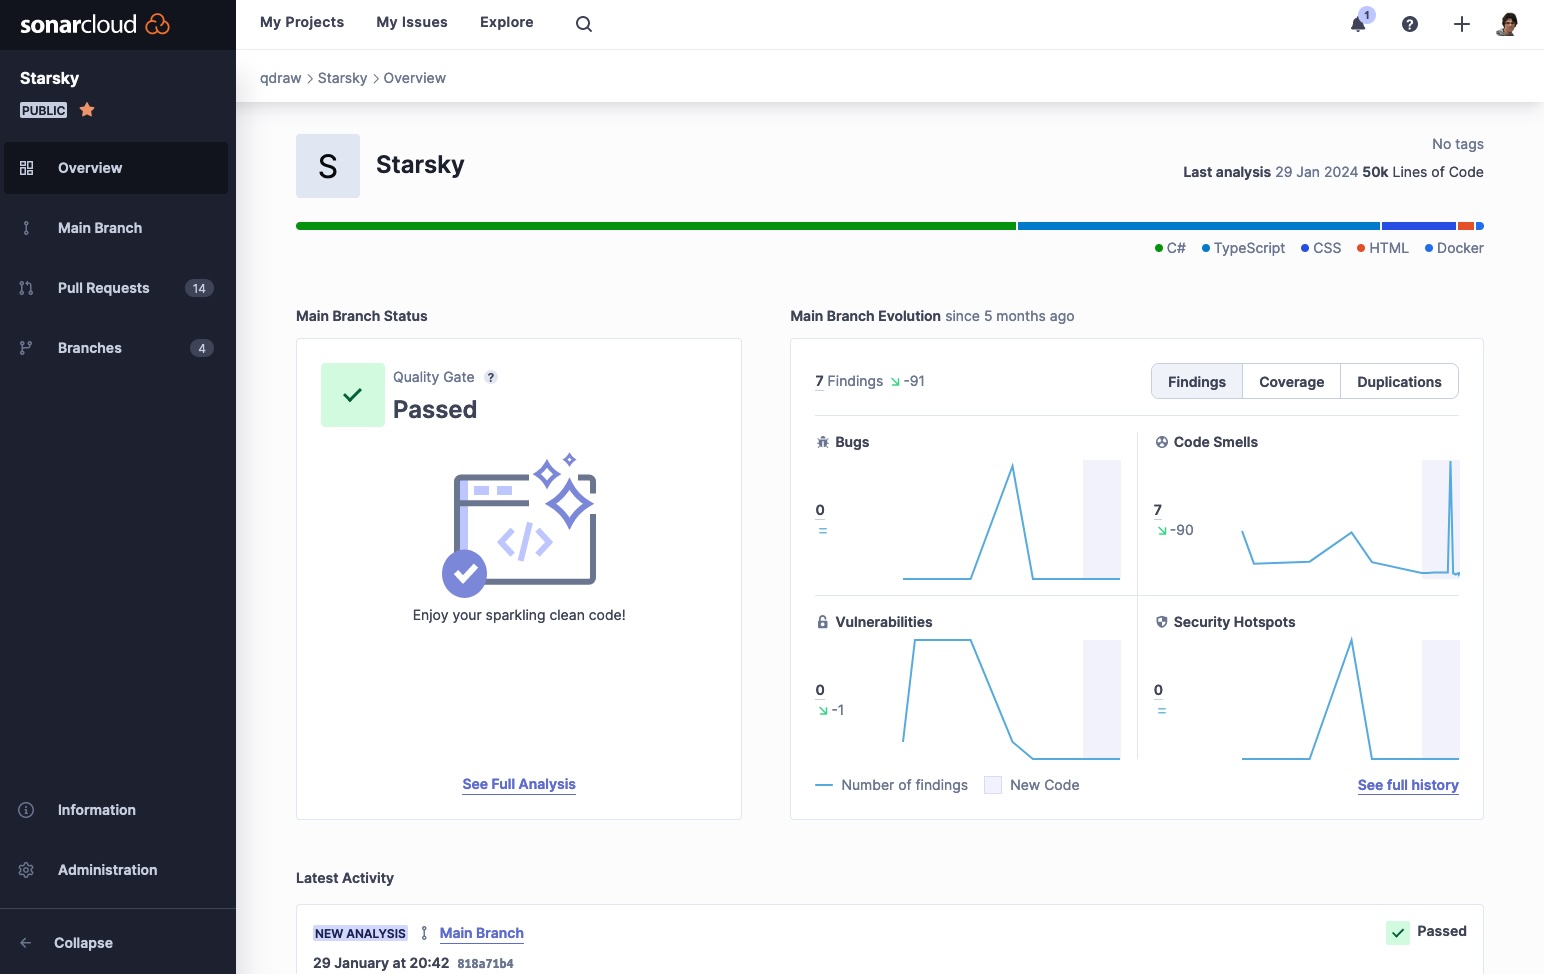This screenshot has height=974, width=1544.
Task: Click Starsky breadcrumb link
Action: click(342, 78)
